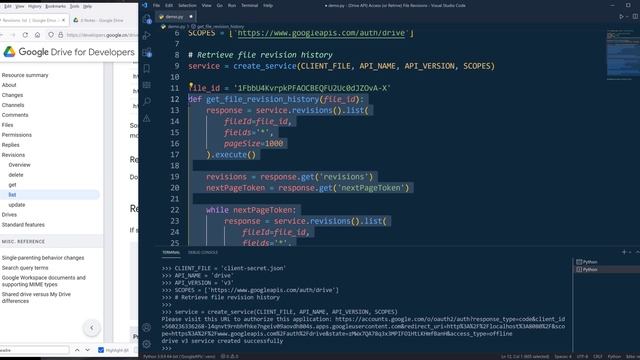Collapse the docs sidebar with the chevron button

coord(91,328)
